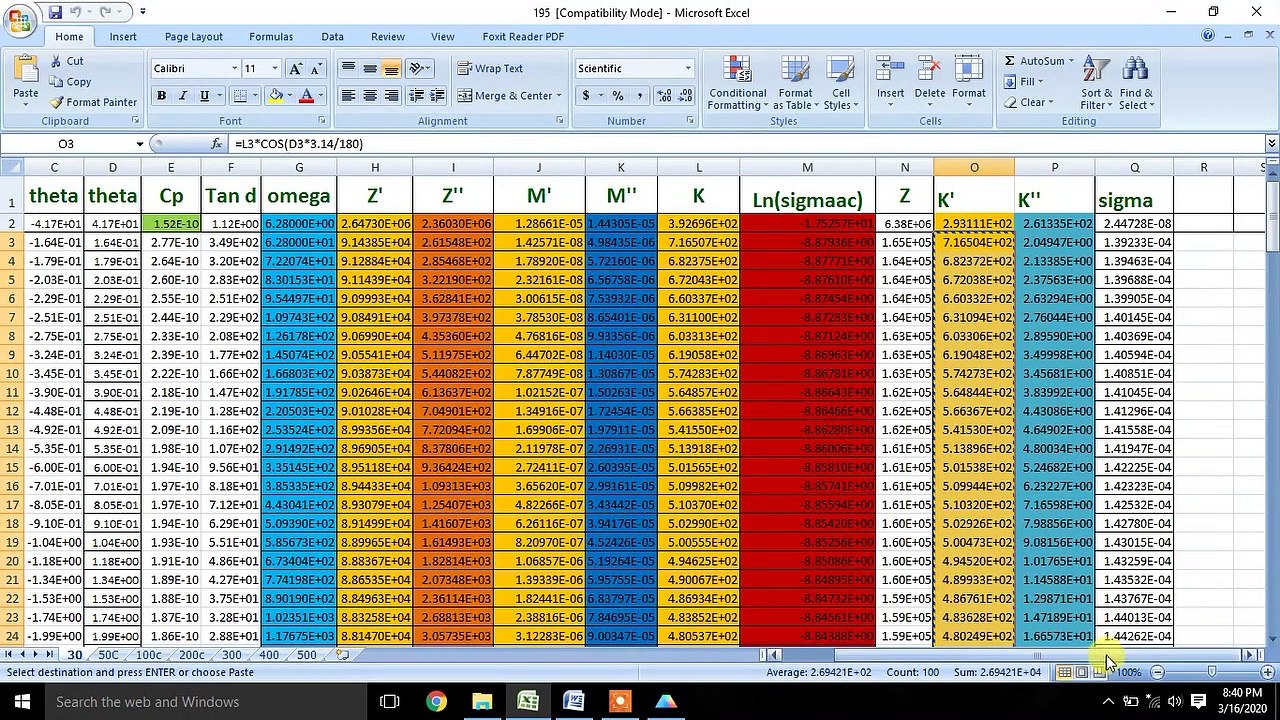This screenshot has width=1280, height=720.
Task: Click the AutoSum sigma icon
Action: pos(1010,61)
